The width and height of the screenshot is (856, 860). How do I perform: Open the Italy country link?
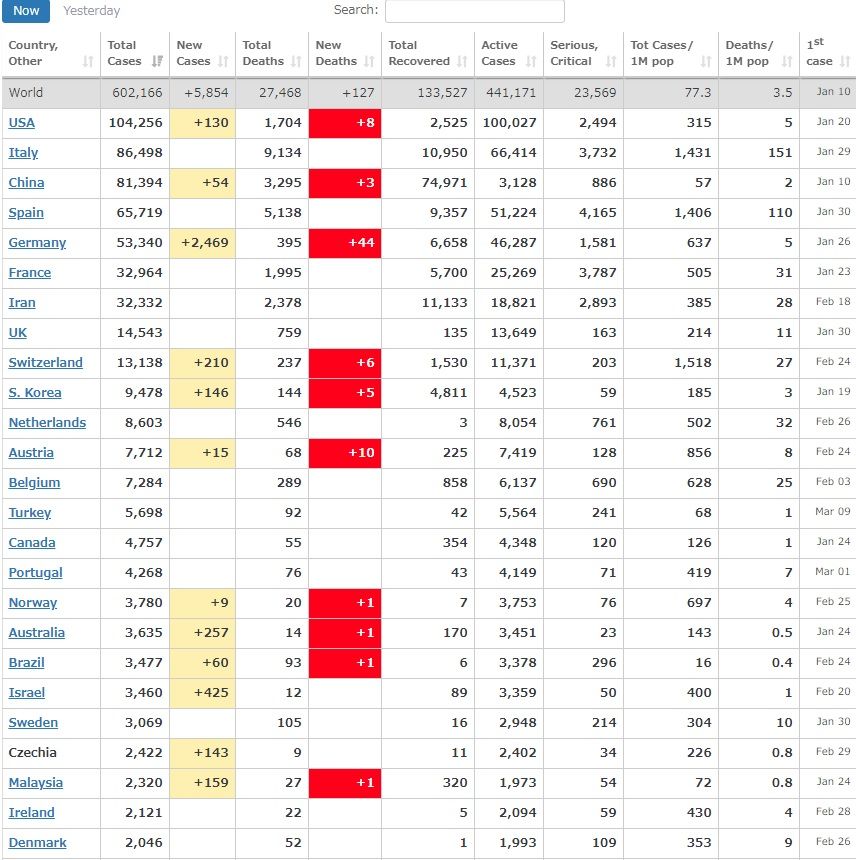[x=23, y=153]
